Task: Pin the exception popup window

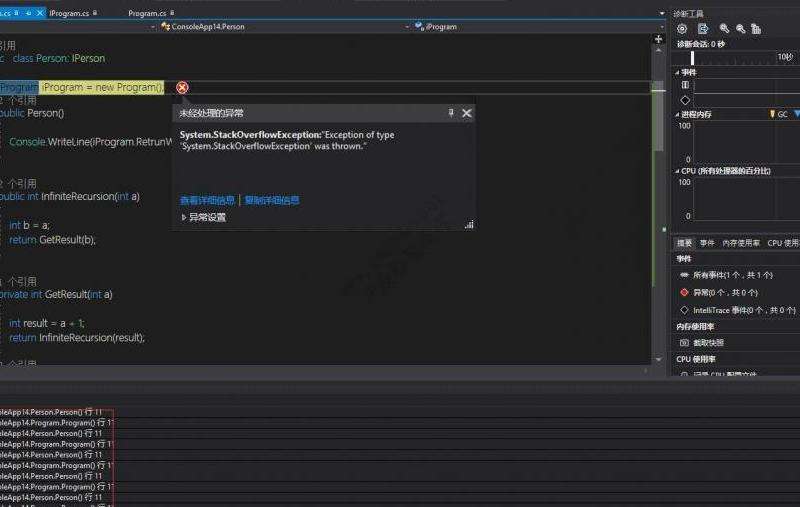Action: coord(451,113)
